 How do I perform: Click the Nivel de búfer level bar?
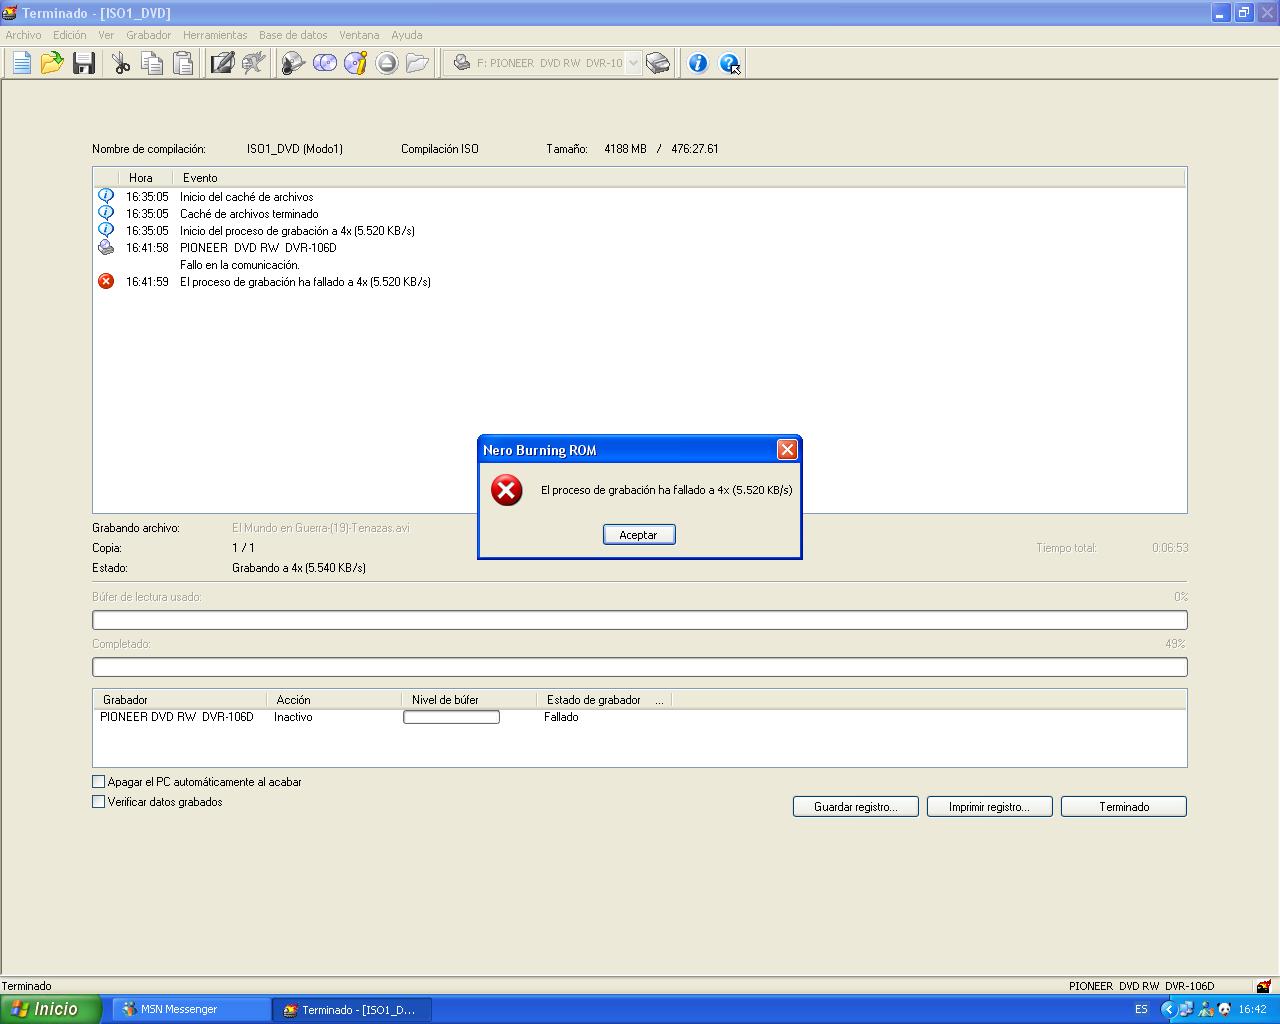coord(451,717)
